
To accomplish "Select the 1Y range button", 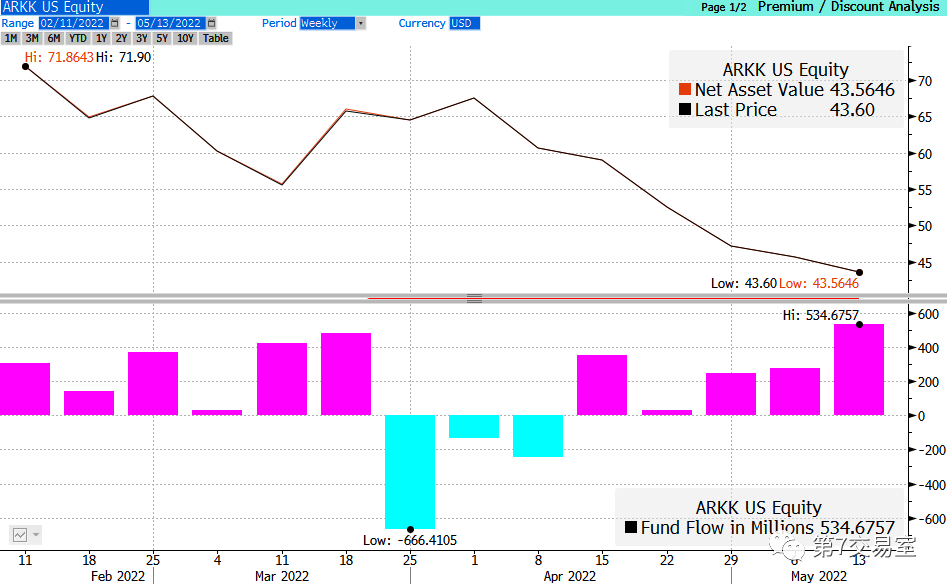I will tap(101, 38).
